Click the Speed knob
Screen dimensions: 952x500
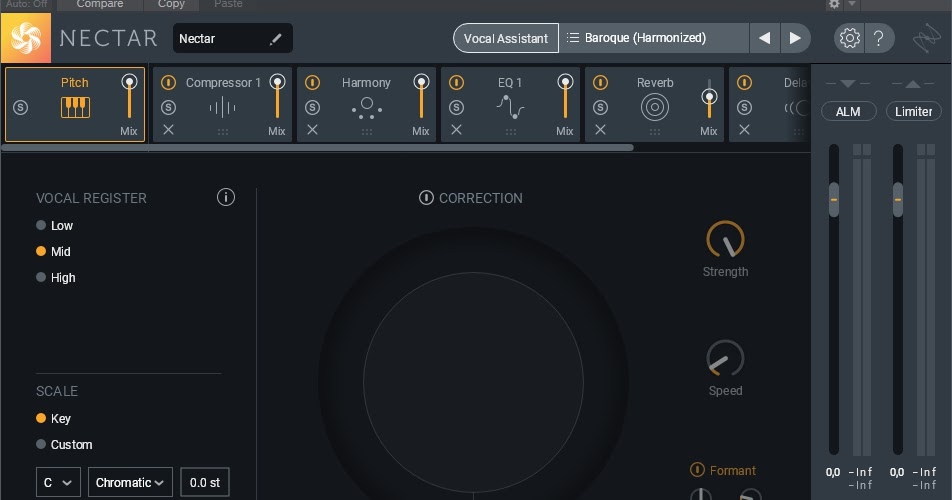[x=725, y=358]
